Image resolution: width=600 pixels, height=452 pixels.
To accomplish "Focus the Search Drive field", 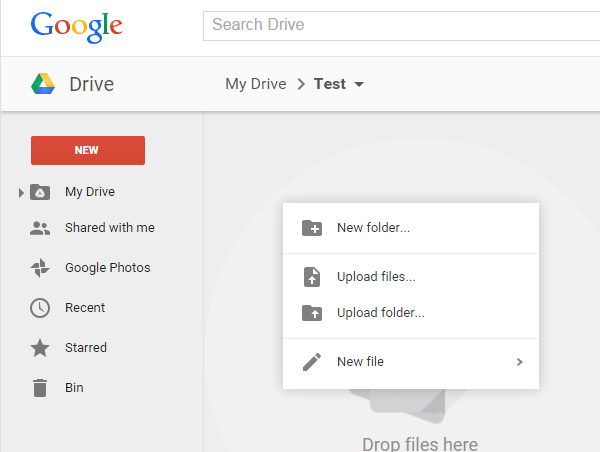I will (401, 26).
